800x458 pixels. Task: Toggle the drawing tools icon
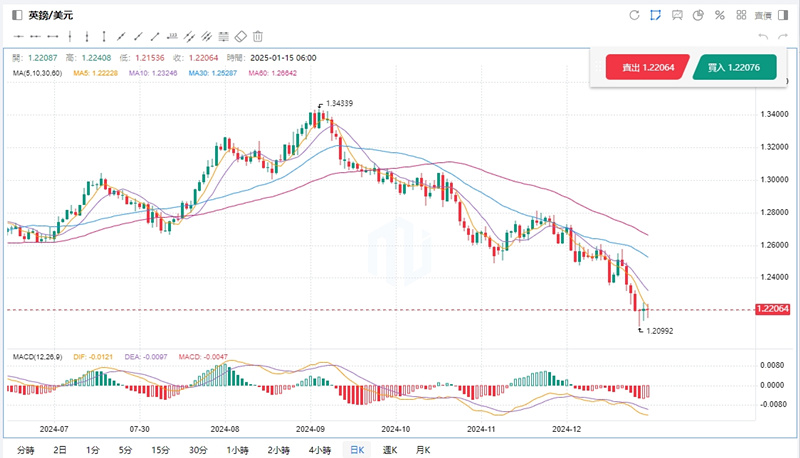[655, 15]
